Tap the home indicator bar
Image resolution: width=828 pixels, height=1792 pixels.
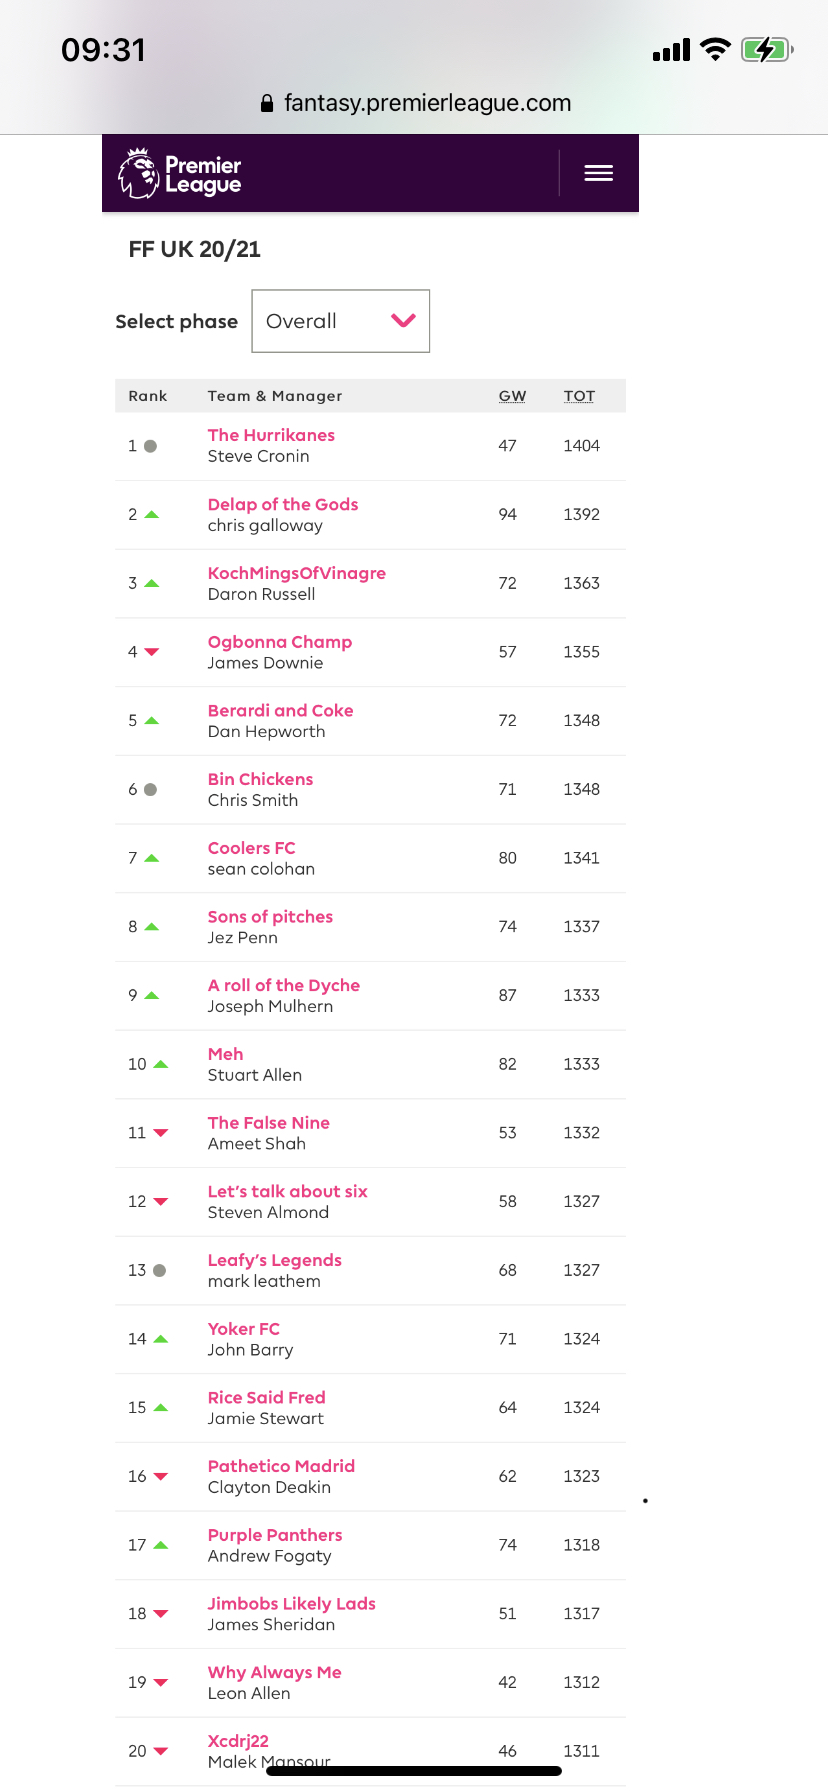click(x=414, y=1771)
